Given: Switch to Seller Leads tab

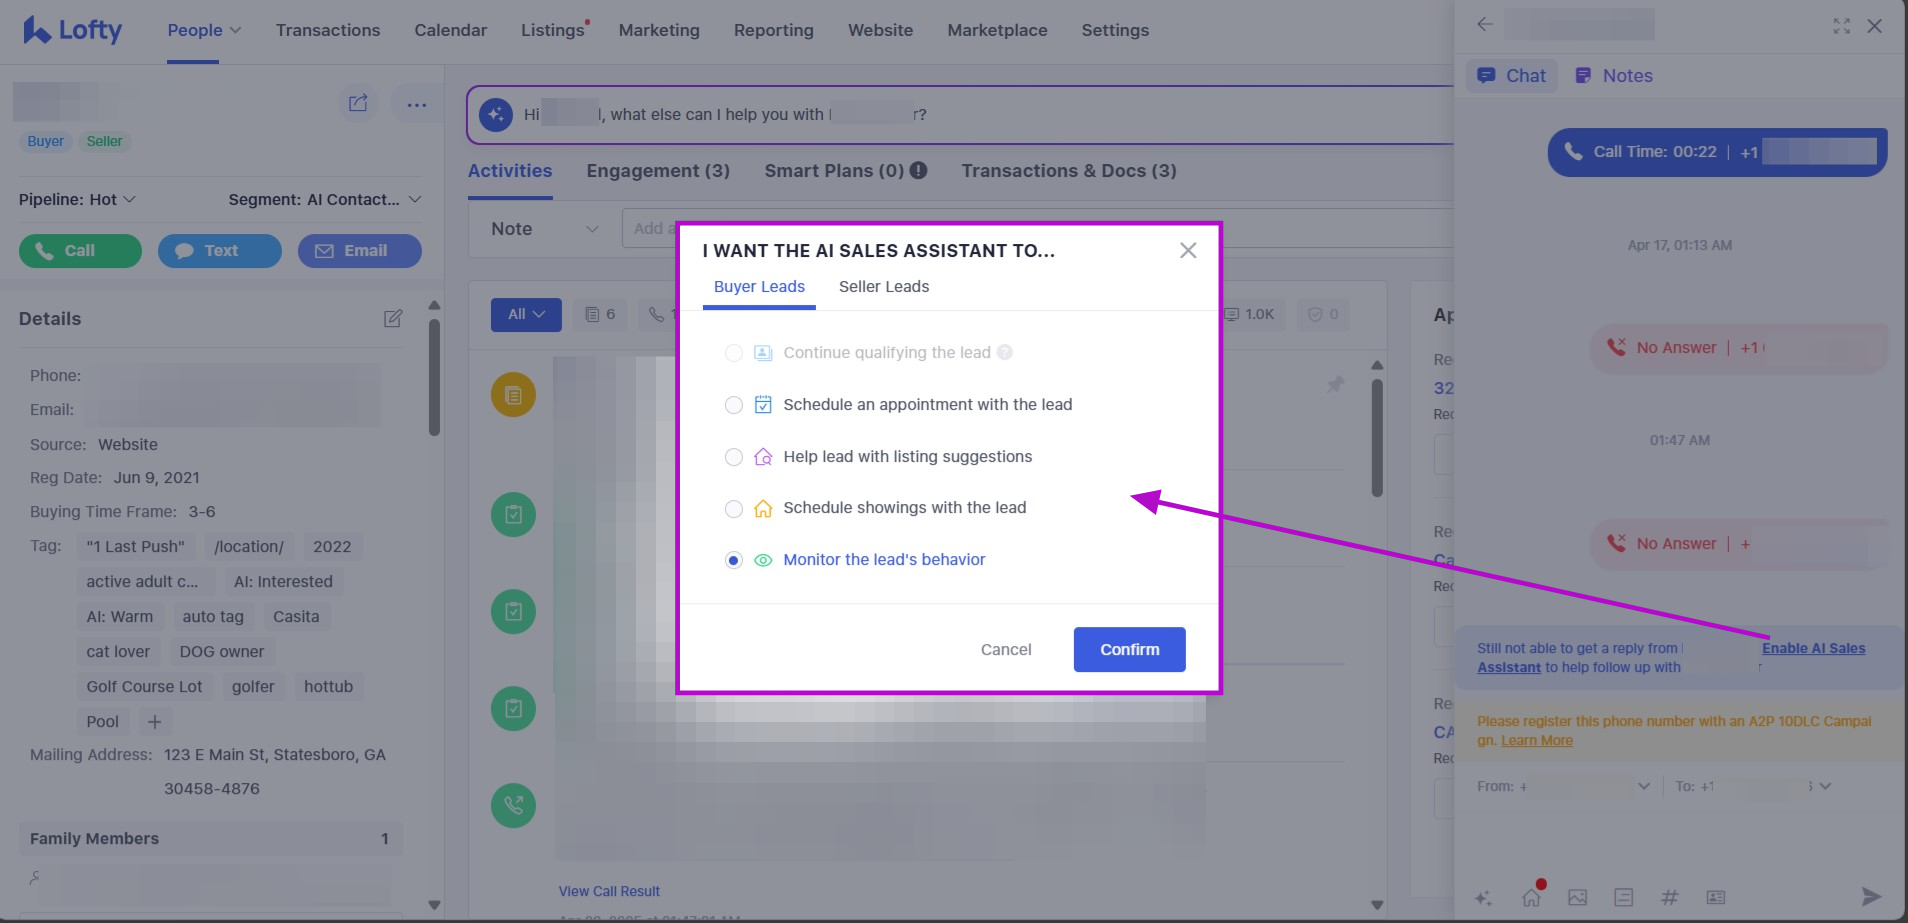Looking at the screenshot, I should pos(883,287).
